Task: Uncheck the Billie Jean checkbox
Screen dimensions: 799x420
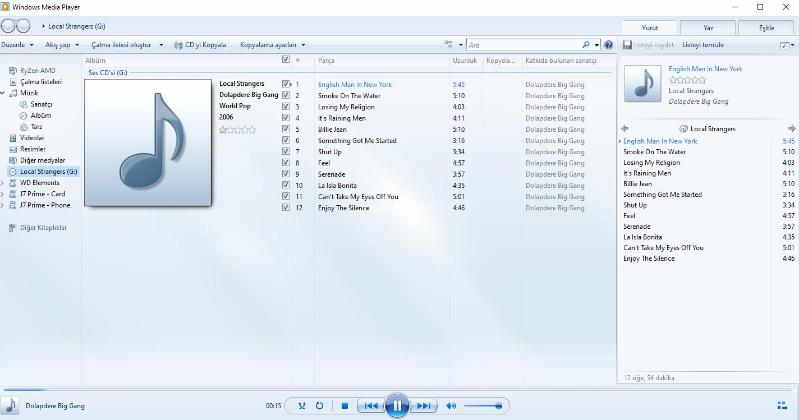Action: (286, 129)
